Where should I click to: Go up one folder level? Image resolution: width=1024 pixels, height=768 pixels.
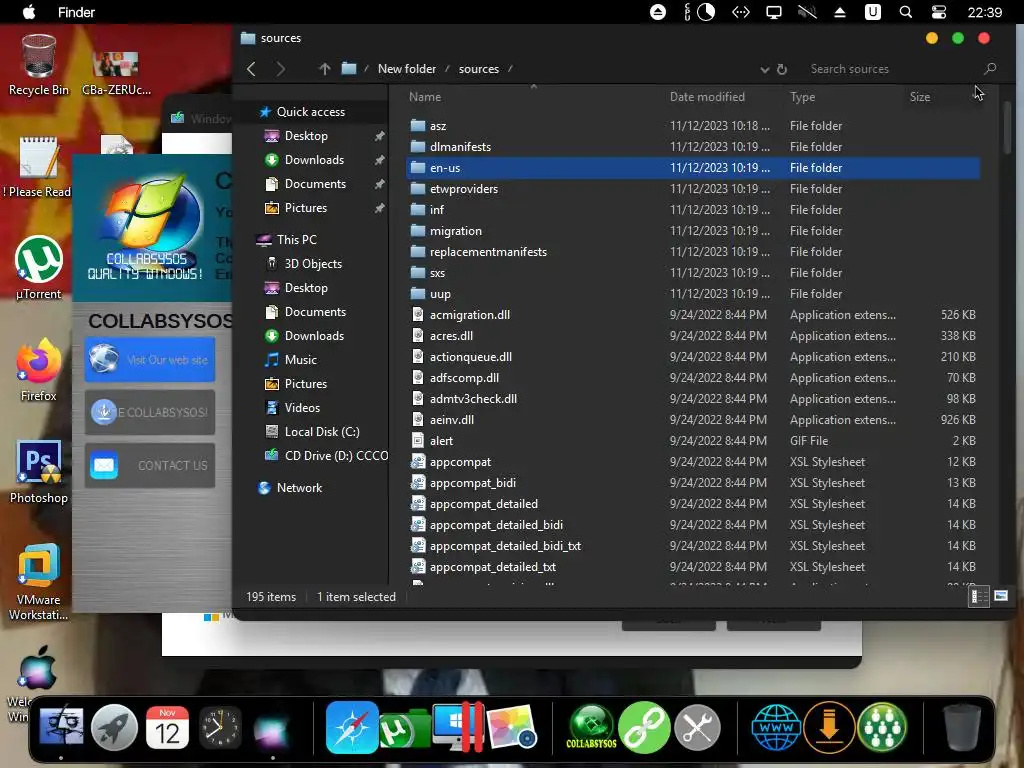[325, 69]
